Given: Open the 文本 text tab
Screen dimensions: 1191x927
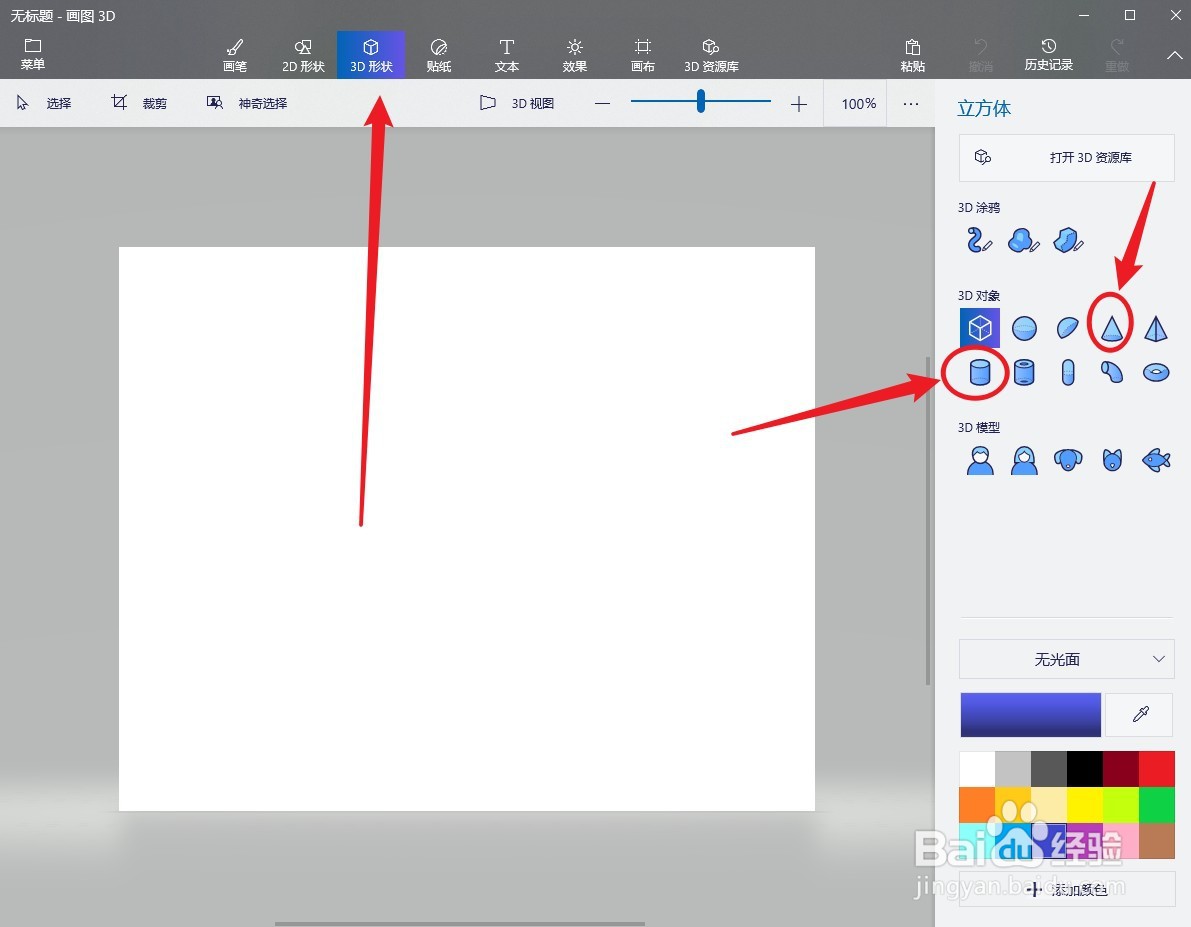Looking at the screenshot, I should tap(507, 55).
